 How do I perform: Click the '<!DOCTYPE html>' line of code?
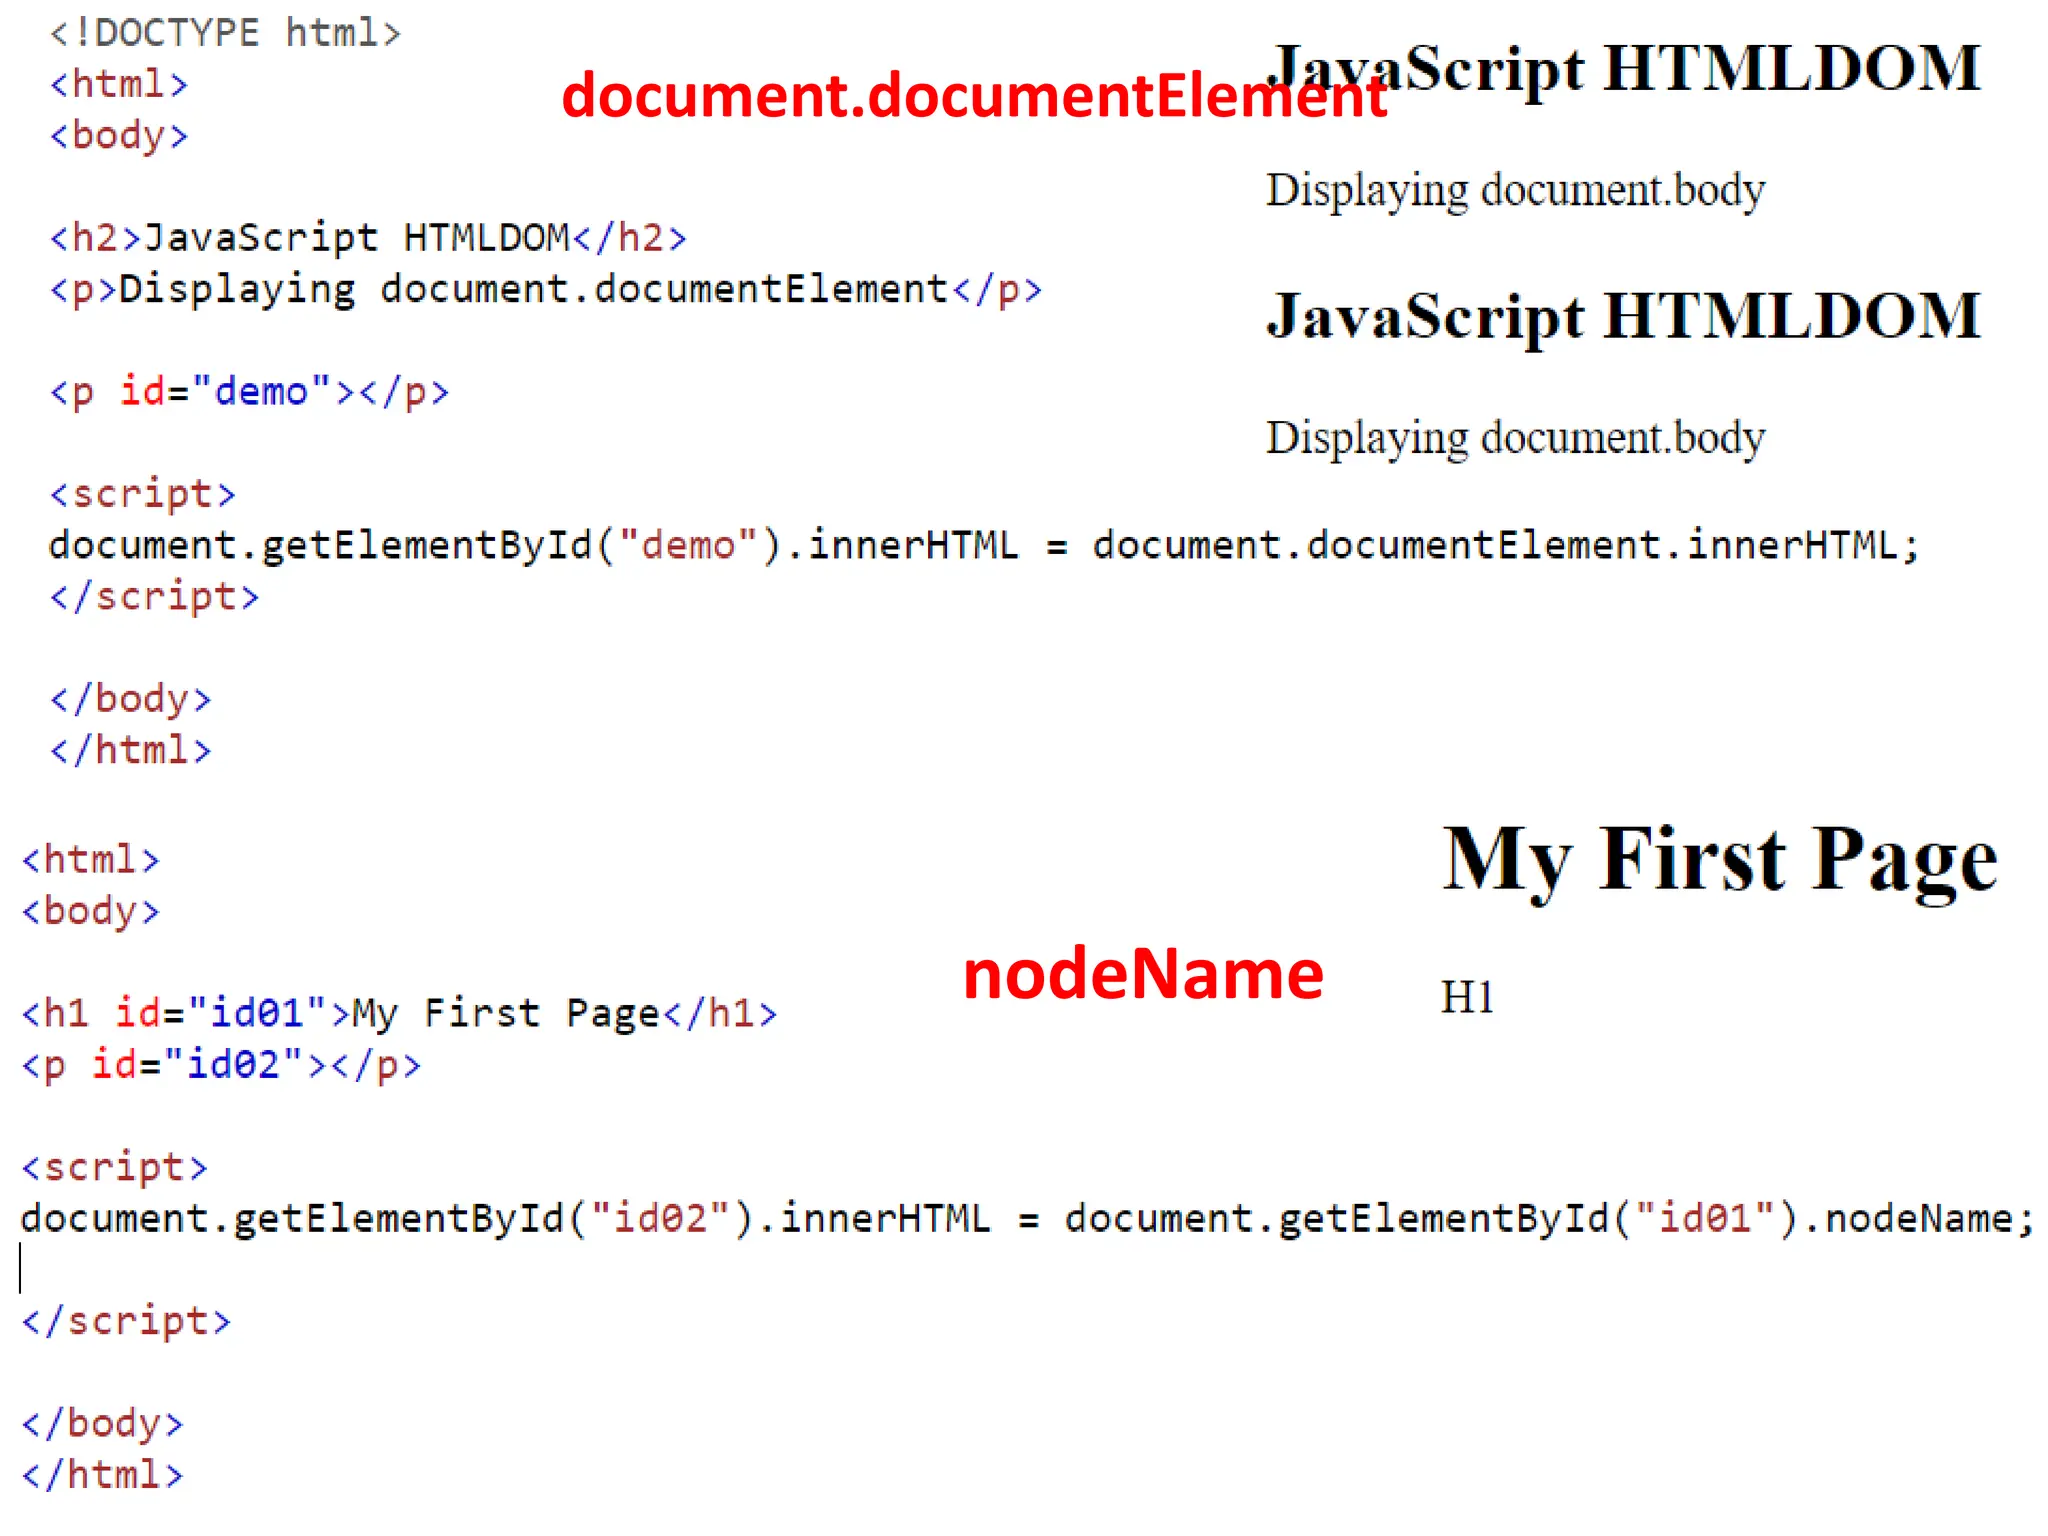click(225, 33)
